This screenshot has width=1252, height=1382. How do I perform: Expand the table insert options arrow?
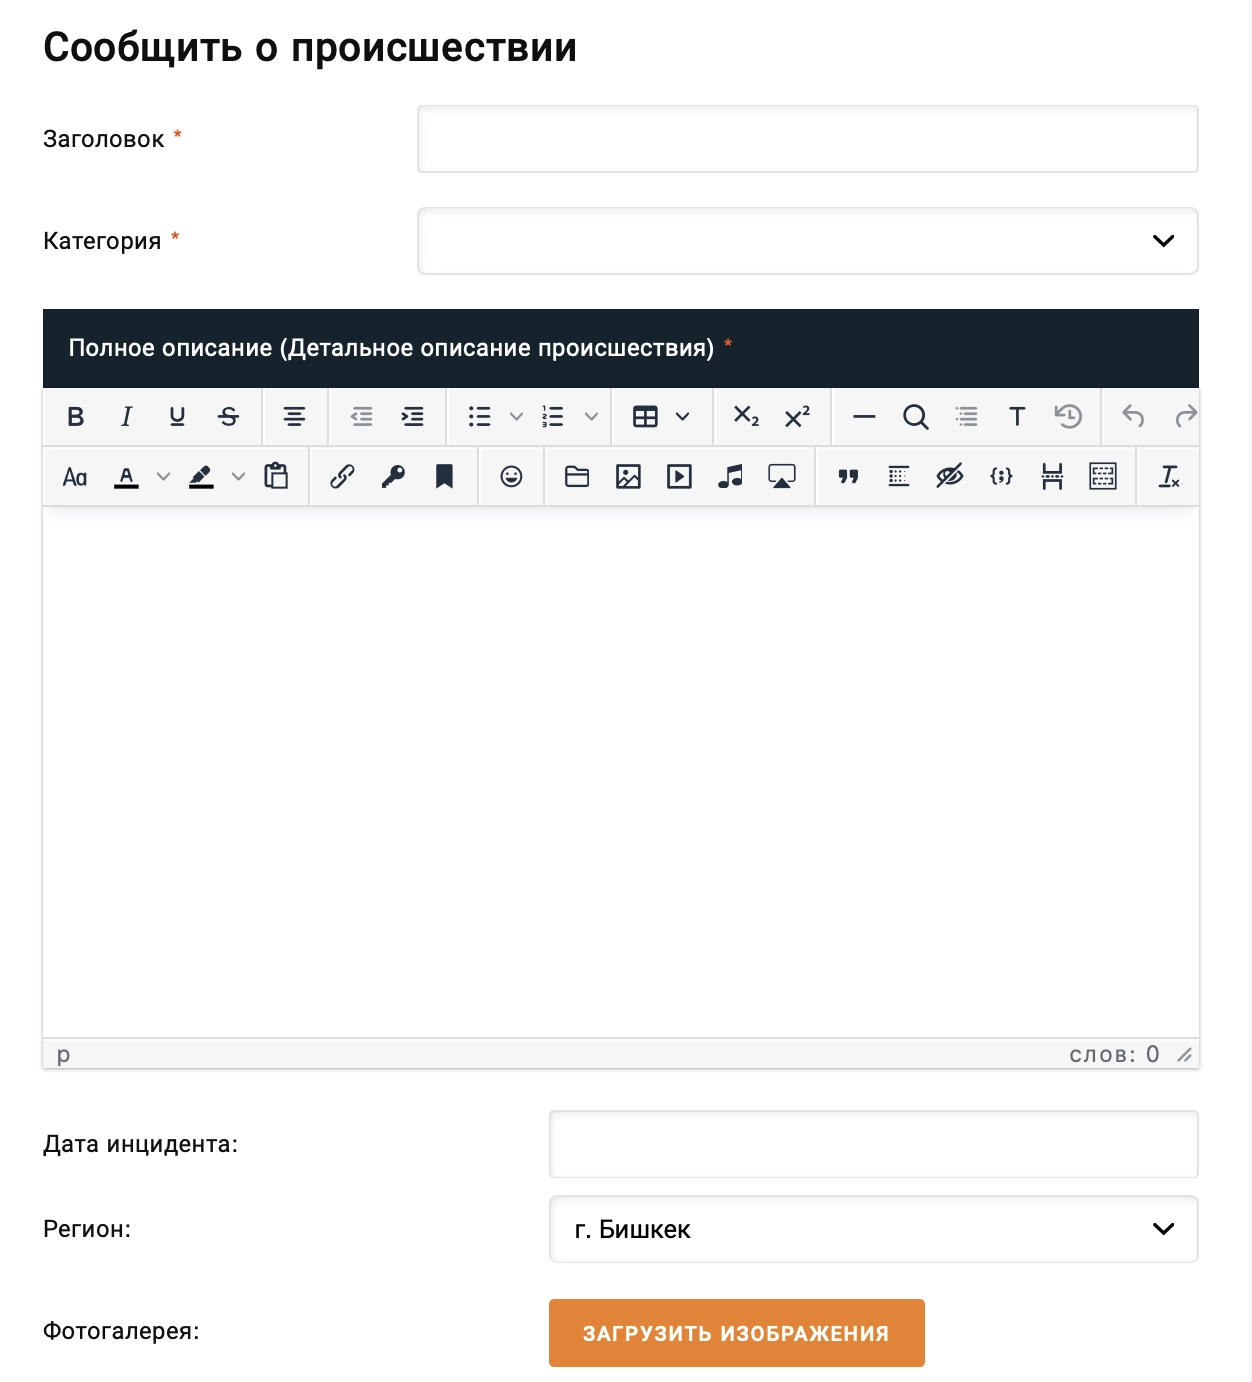(x=683, y=417)
